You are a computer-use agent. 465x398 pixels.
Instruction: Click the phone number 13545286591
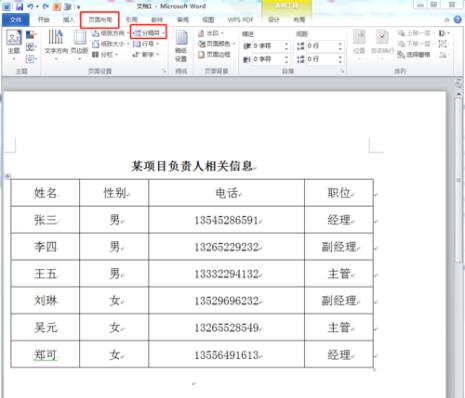[226, 220]
